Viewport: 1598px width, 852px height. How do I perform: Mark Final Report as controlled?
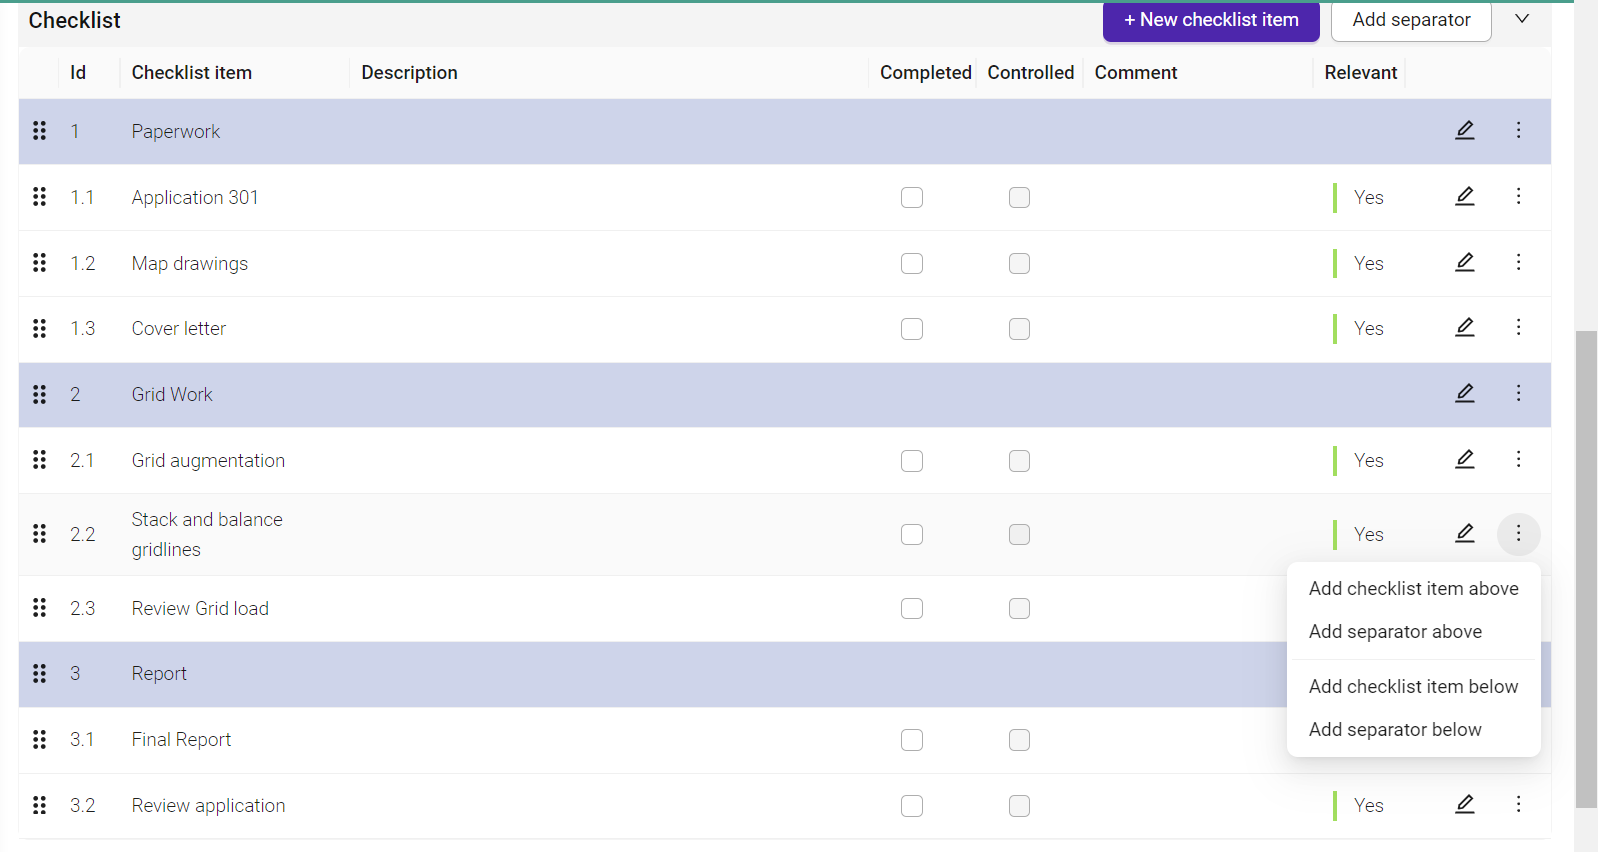point(1019,740)
